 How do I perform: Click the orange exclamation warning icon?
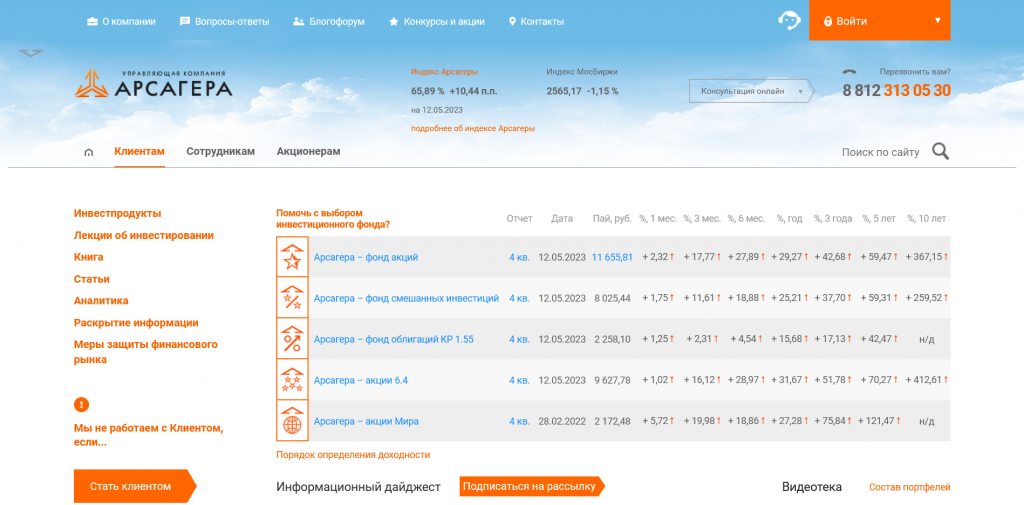(81, 404)
